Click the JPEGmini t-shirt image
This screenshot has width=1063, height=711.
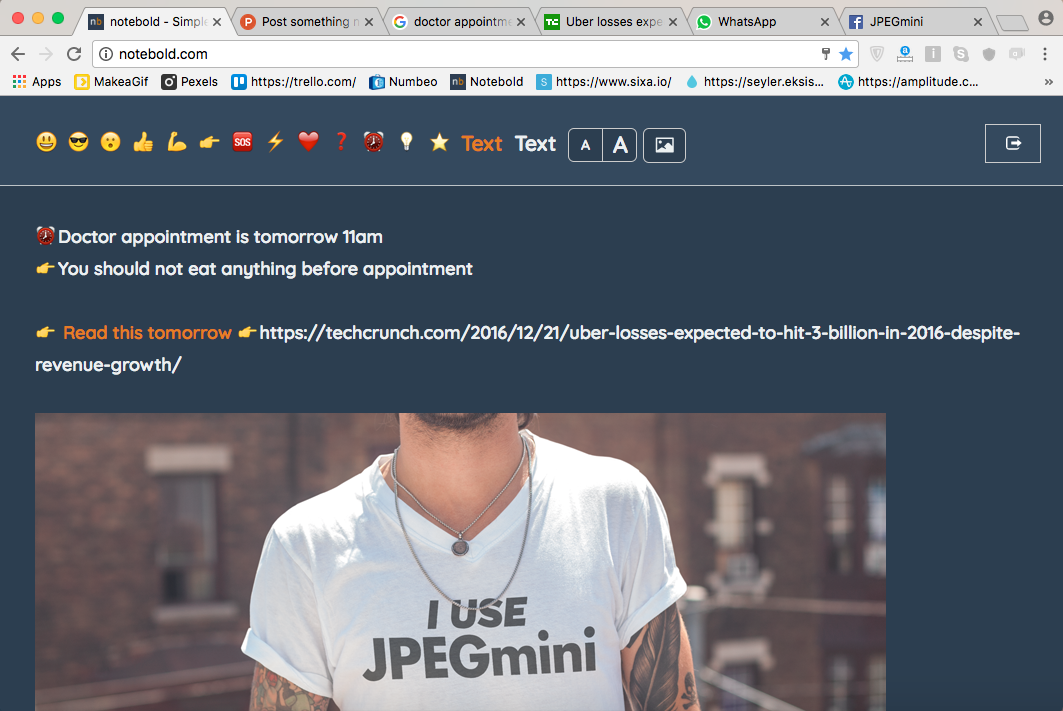click(x=460, y=562)
